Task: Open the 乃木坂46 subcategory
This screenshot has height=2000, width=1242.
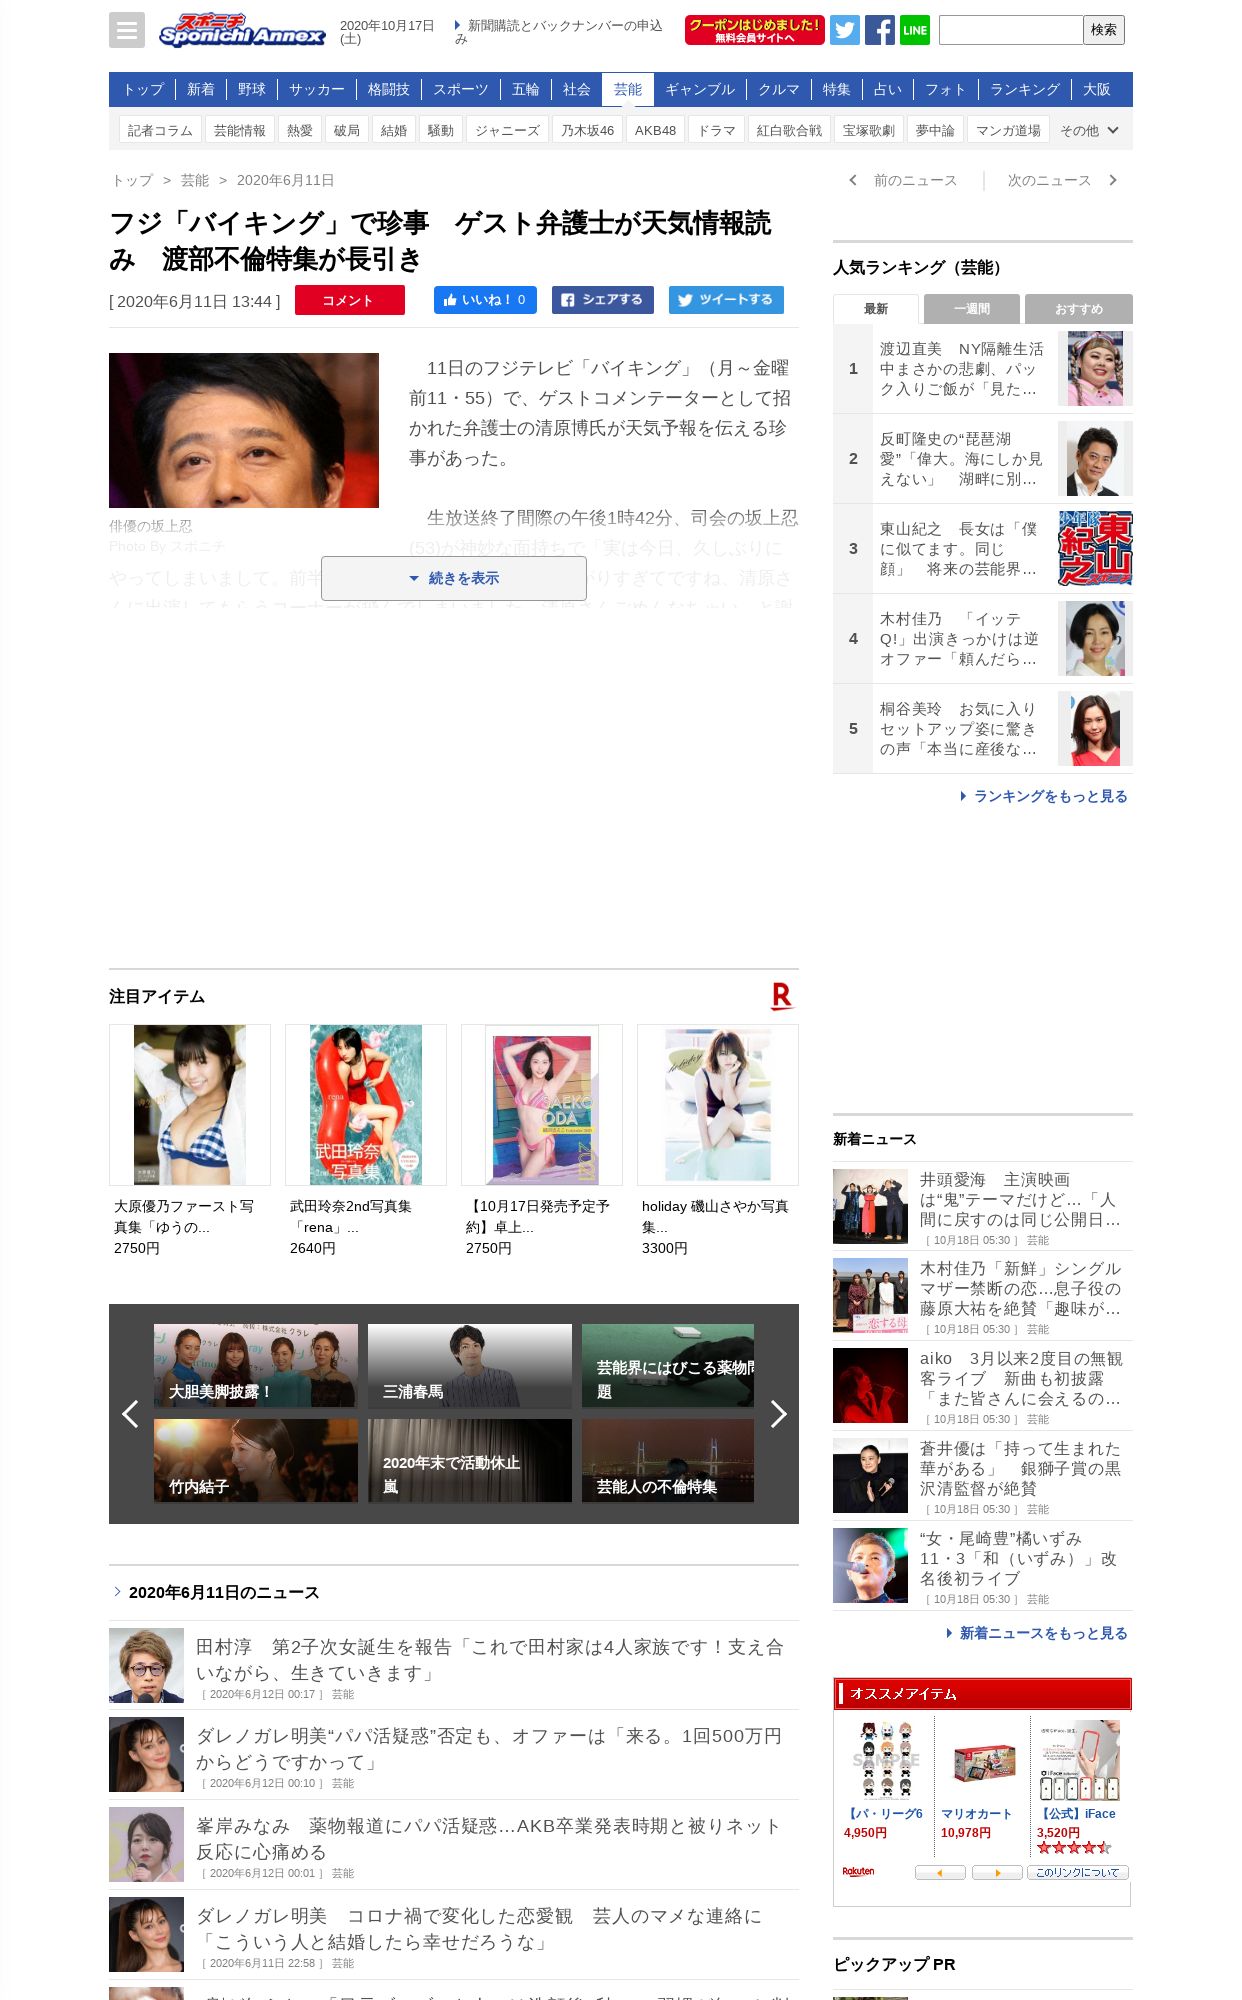Action: [x=588, y=131]
